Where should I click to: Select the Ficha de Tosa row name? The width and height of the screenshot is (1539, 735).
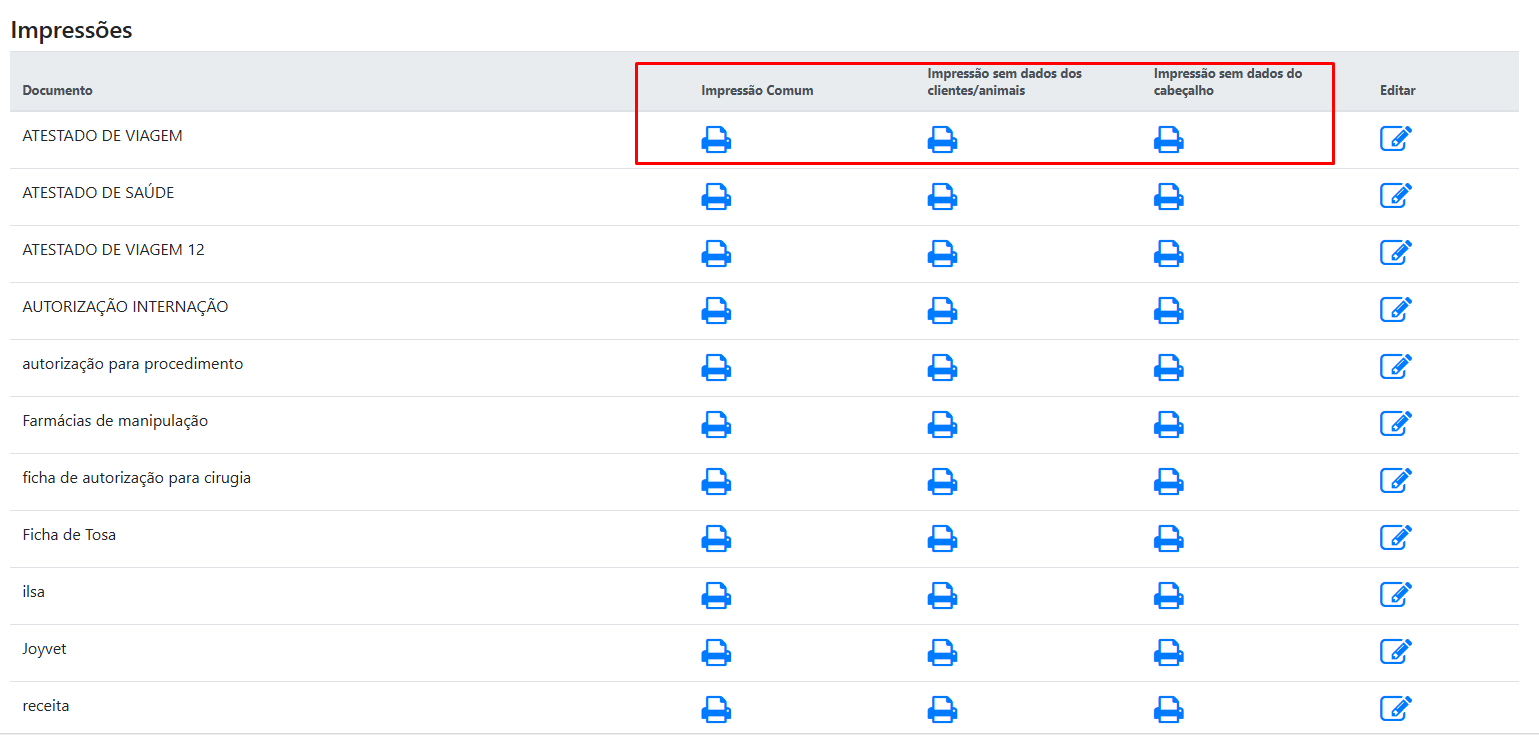pyautogui.click(x=69, y=535)
